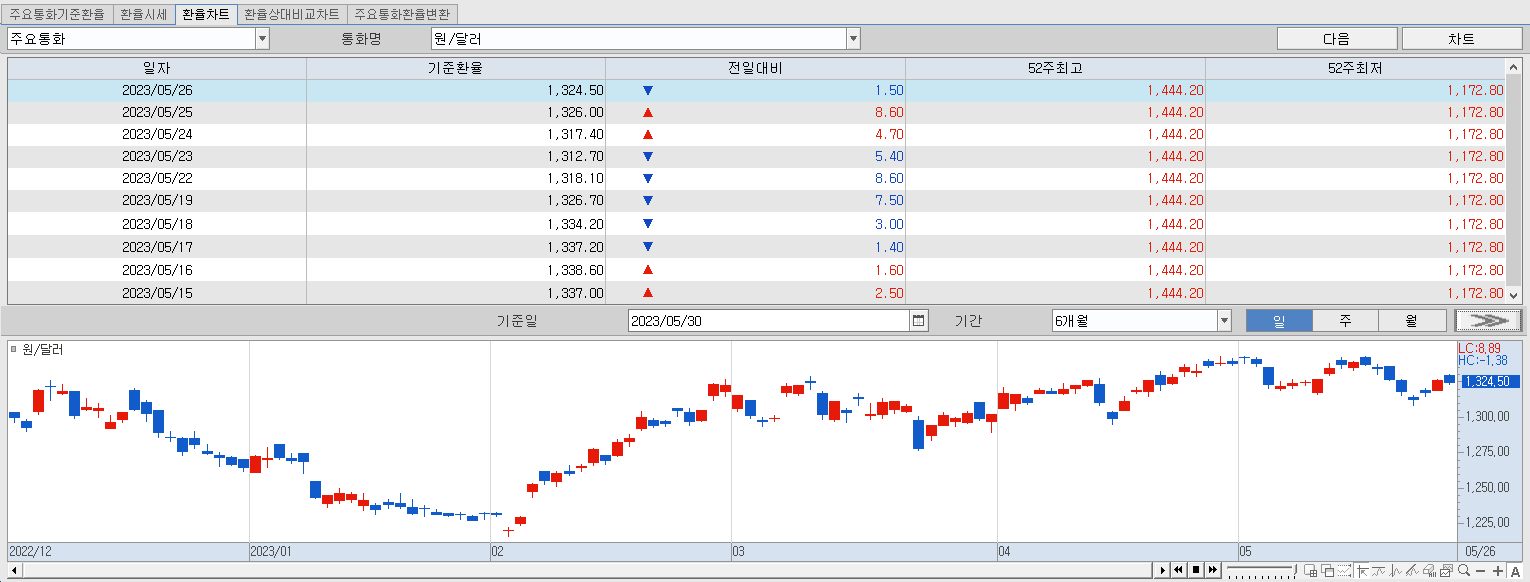Image resolution: width=1530 pixels, height=582 pixels.
Task: Click table scrollbar up arrow
Action: (x=1513, y=66)
